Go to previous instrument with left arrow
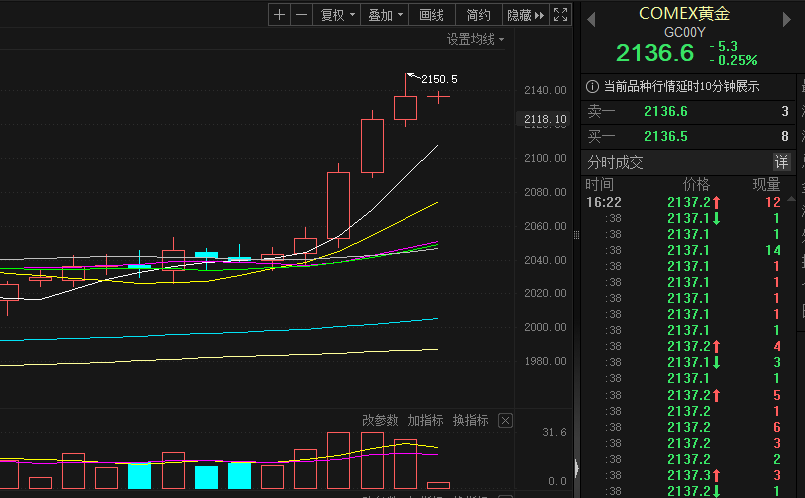The image size is (805, 498). tap(591, 19)
